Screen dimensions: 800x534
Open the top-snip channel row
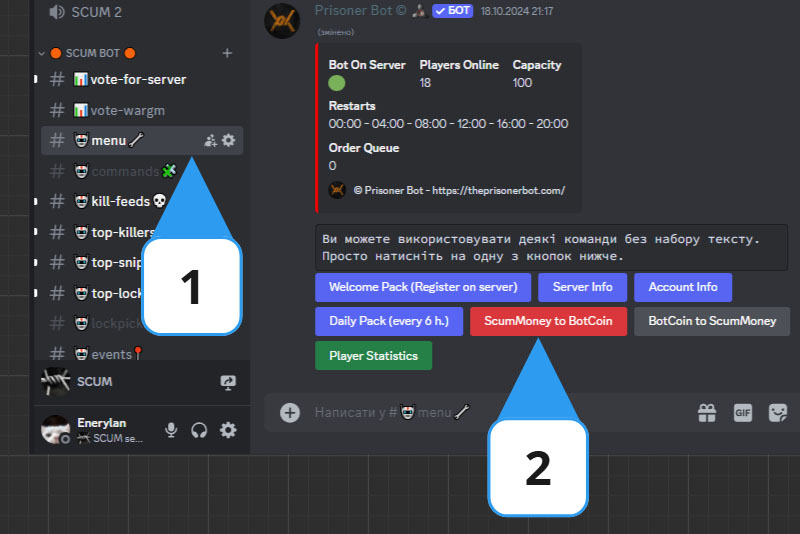97,263
